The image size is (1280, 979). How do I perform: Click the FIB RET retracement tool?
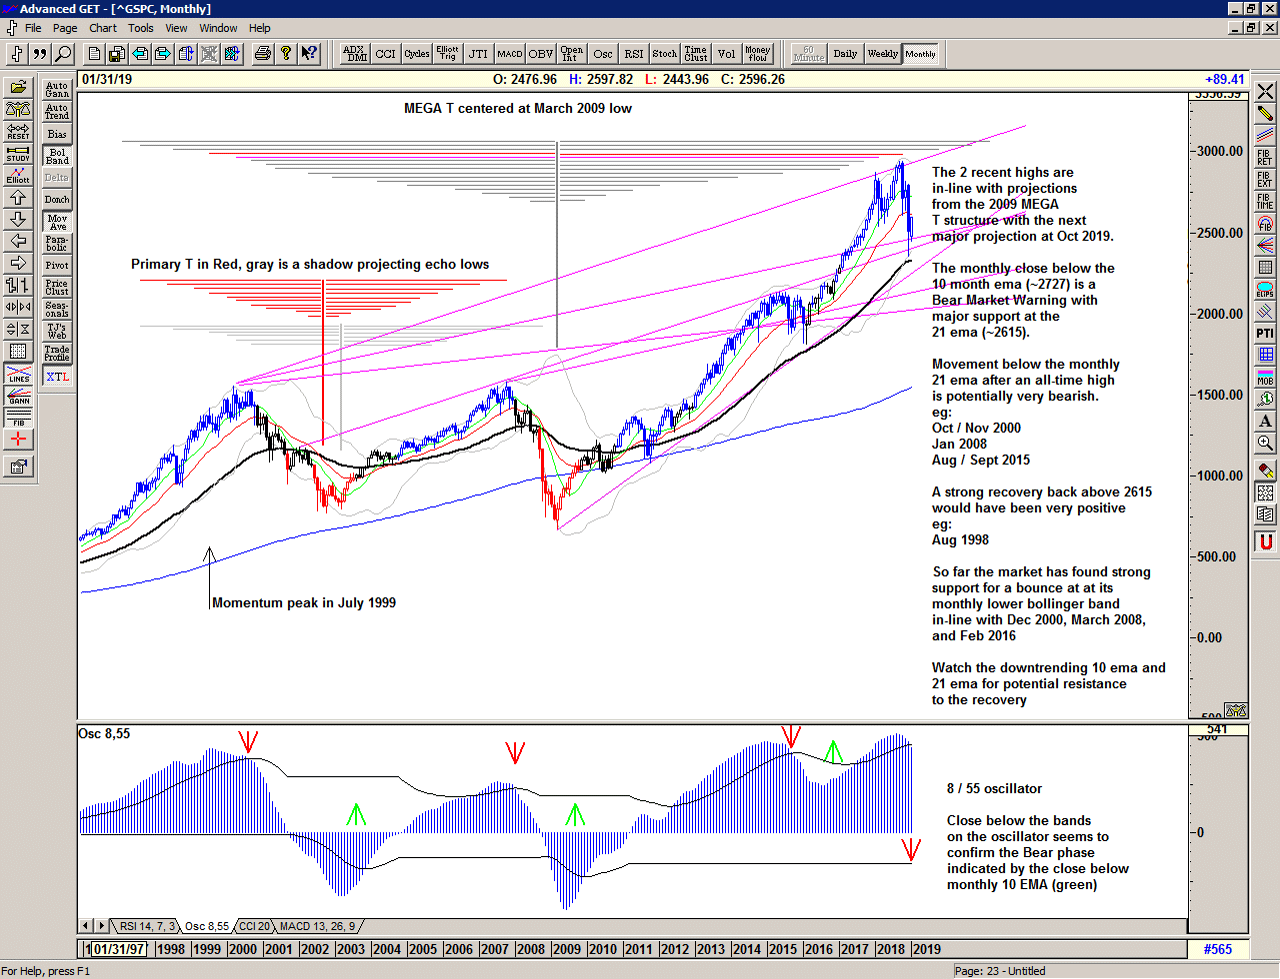click(1265, 157)
